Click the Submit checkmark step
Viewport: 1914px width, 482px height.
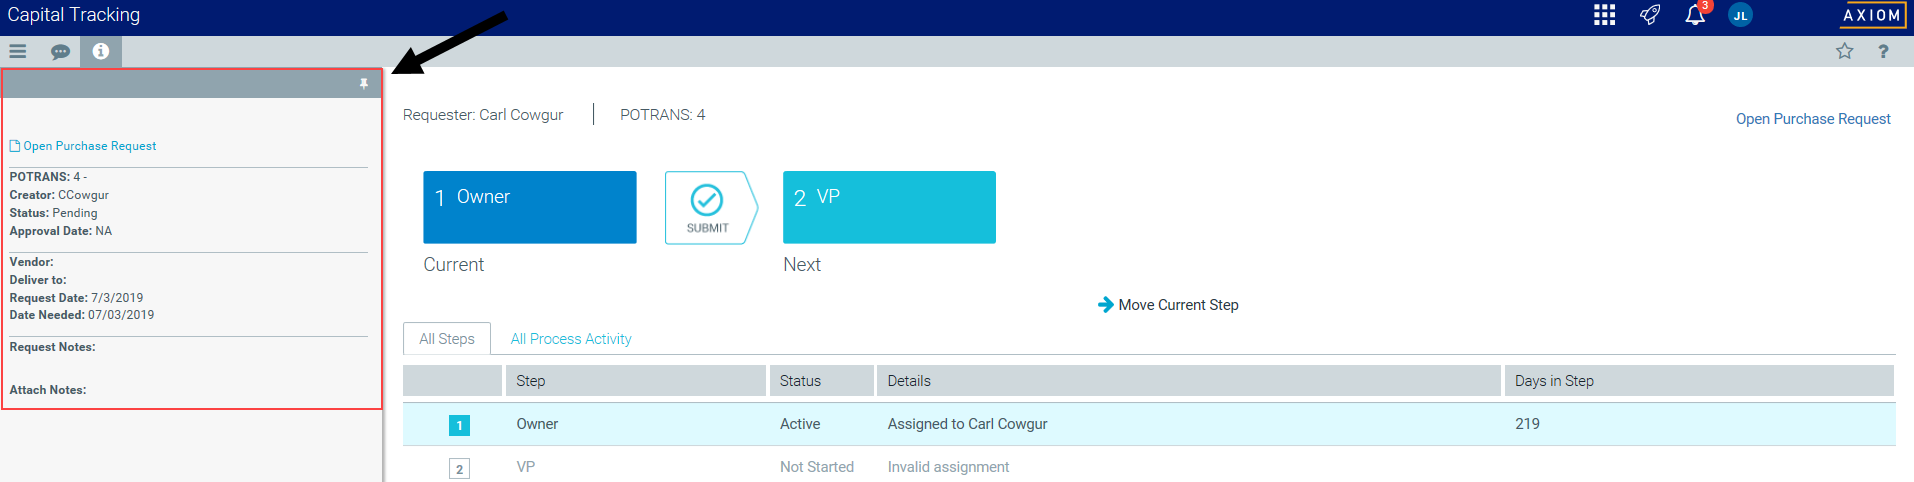(708, 207)
